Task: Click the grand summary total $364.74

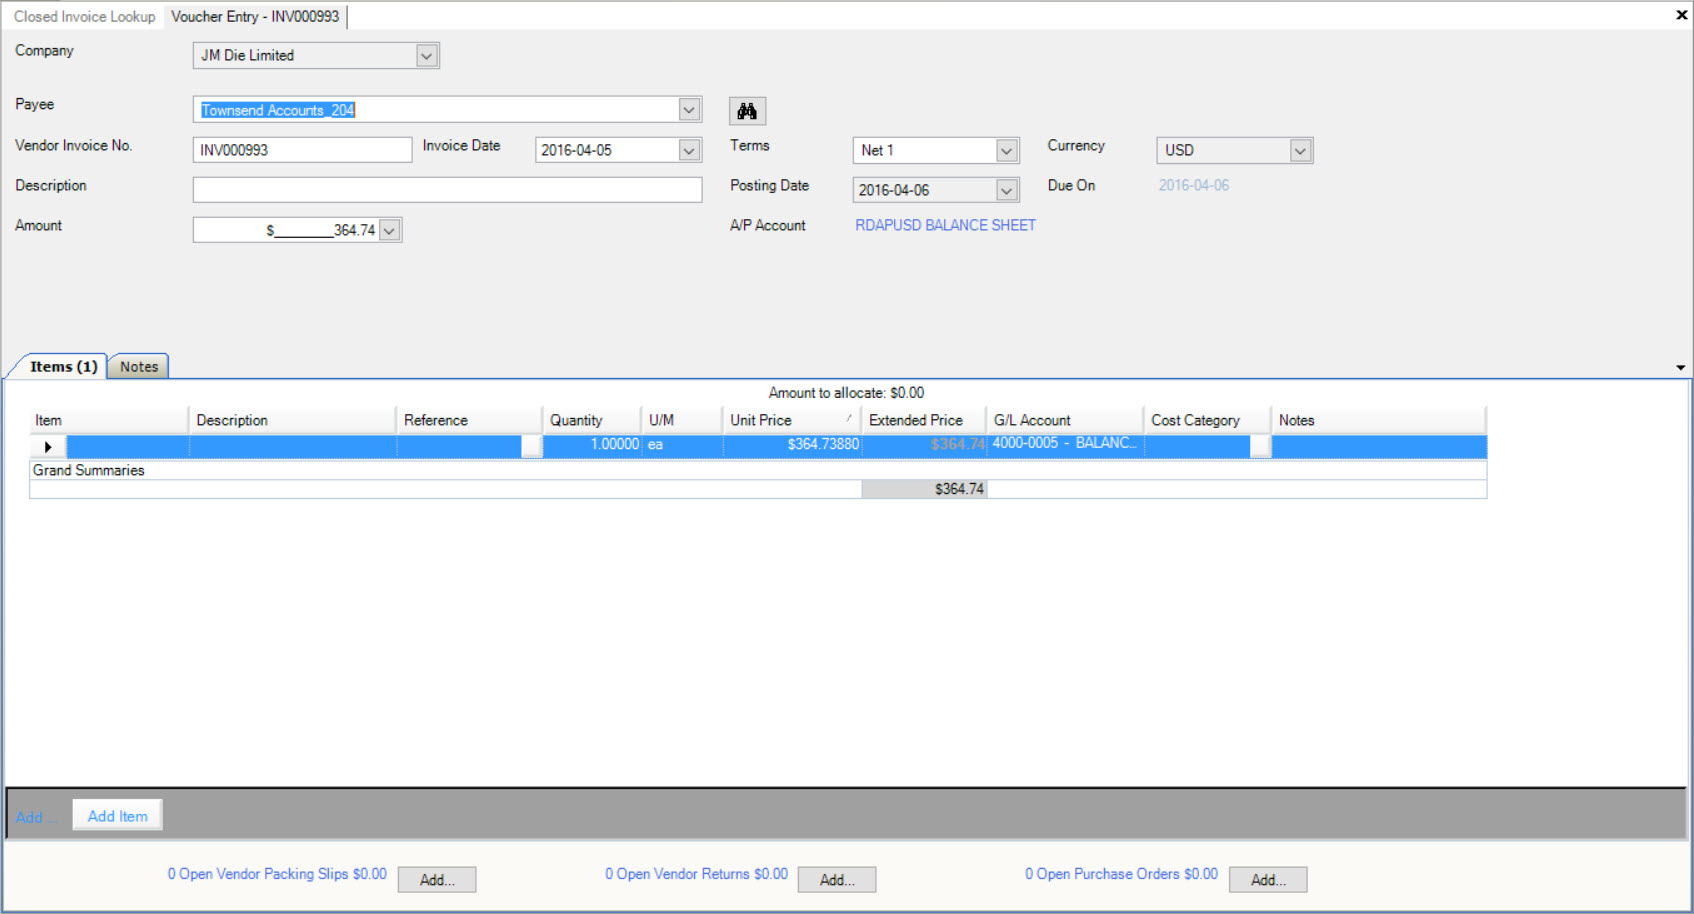Action: click(924, 489)
